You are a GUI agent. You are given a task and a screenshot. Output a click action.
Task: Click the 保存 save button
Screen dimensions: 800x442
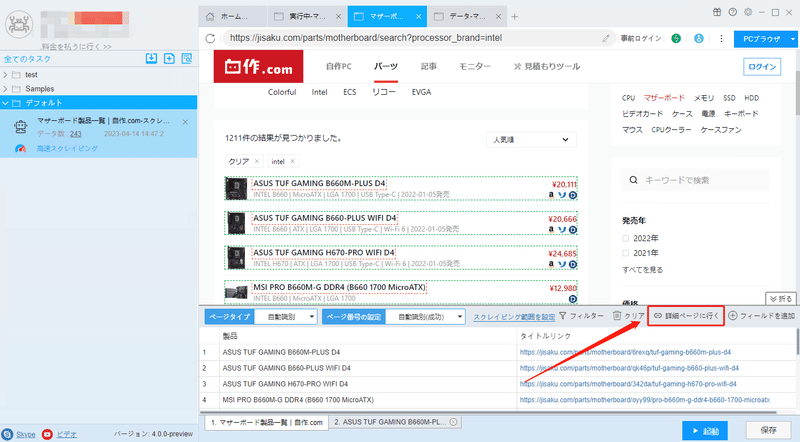point(768,430)
